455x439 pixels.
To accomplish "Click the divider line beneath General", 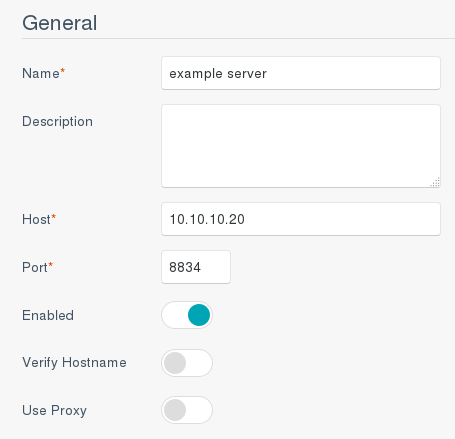I will click(x=238, y=39).
